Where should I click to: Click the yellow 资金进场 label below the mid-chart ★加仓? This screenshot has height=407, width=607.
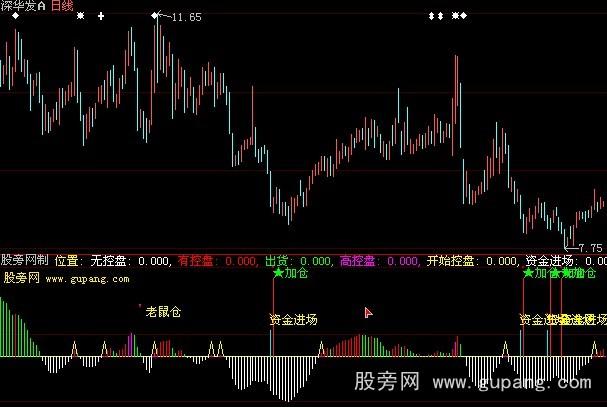(x=293, y=320)
